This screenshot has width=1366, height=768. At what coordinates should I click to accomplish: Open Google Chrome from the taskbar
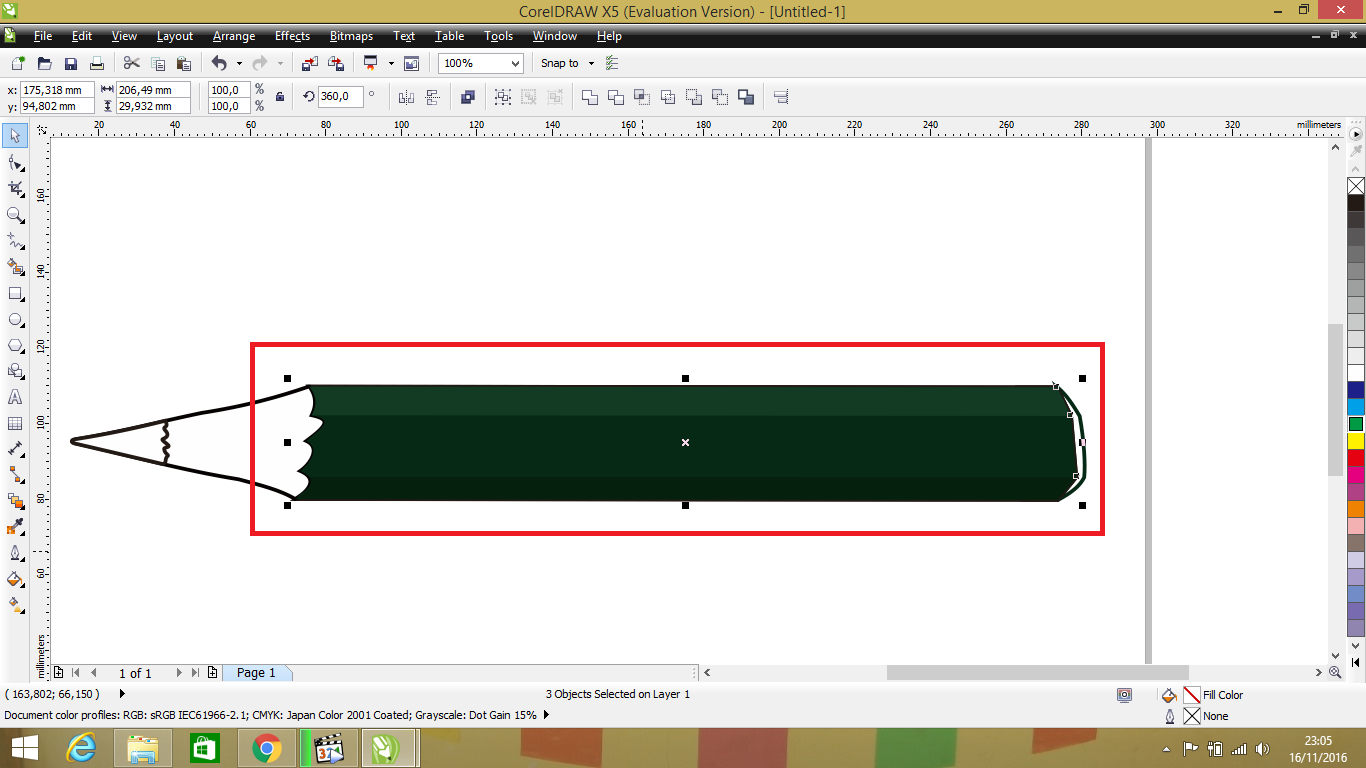(267, 748)
